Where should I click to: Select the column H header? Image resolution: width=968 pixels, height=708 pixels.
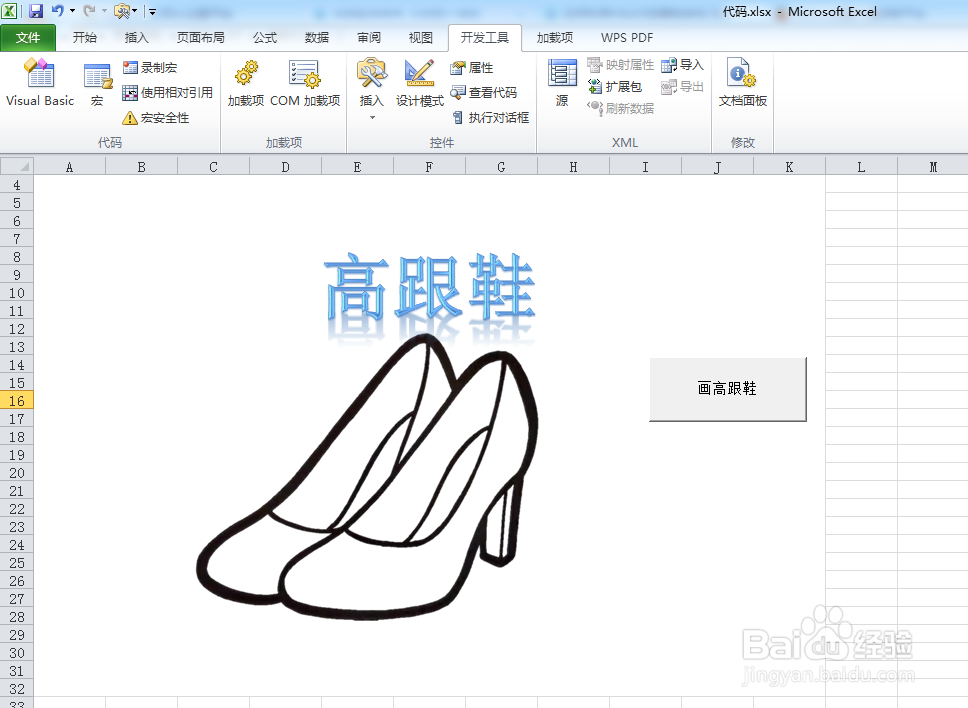coord(573,166)
